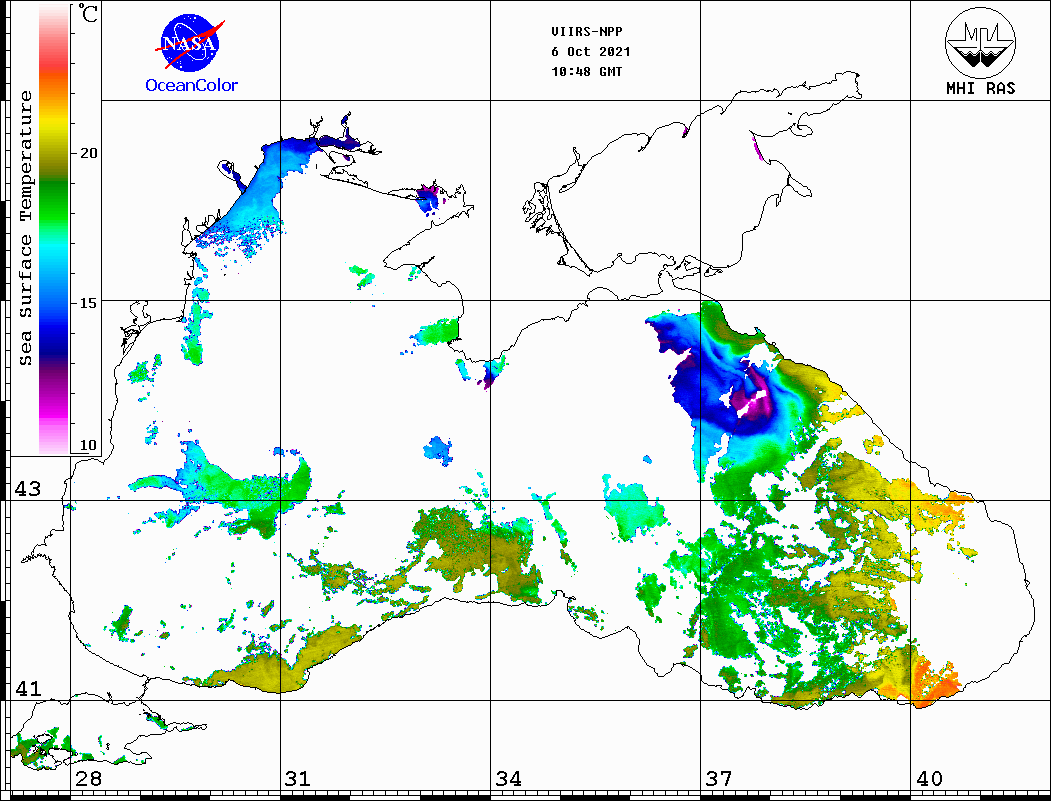Click the 15 tick label on colorbar

tap(88, 303)
